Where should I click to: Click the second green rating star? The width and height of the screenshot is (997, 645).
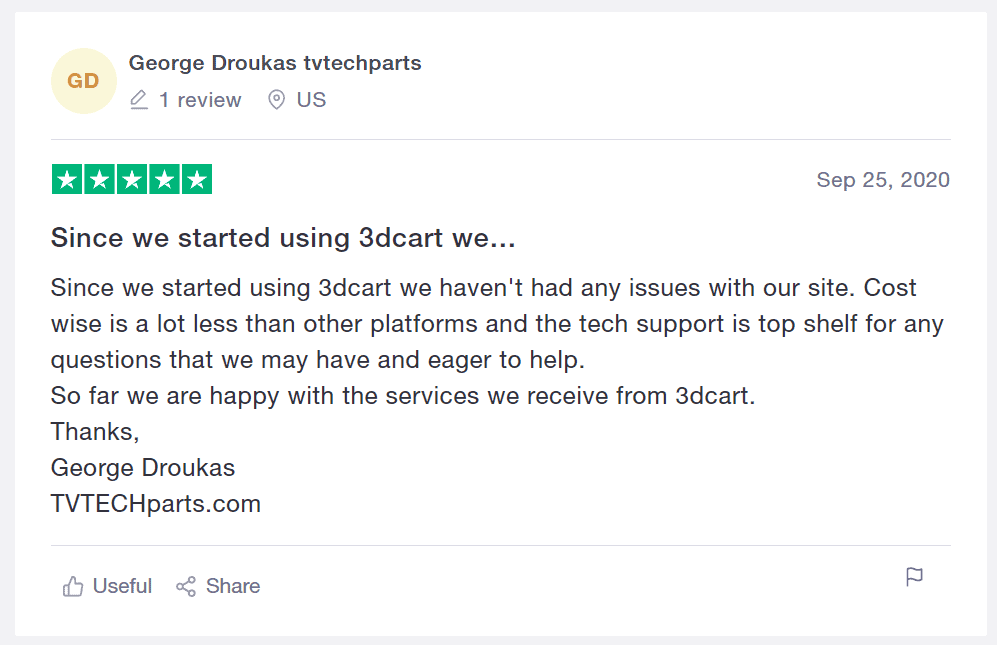(x=99, y=179)
